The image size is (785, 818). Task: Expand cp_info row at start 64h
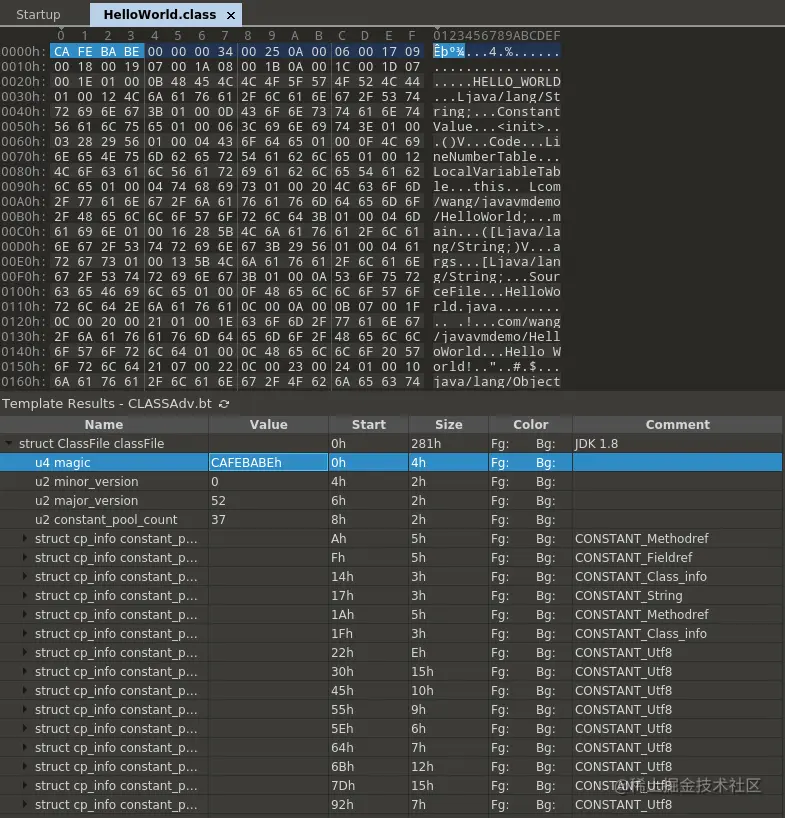(x=25, y=748)
